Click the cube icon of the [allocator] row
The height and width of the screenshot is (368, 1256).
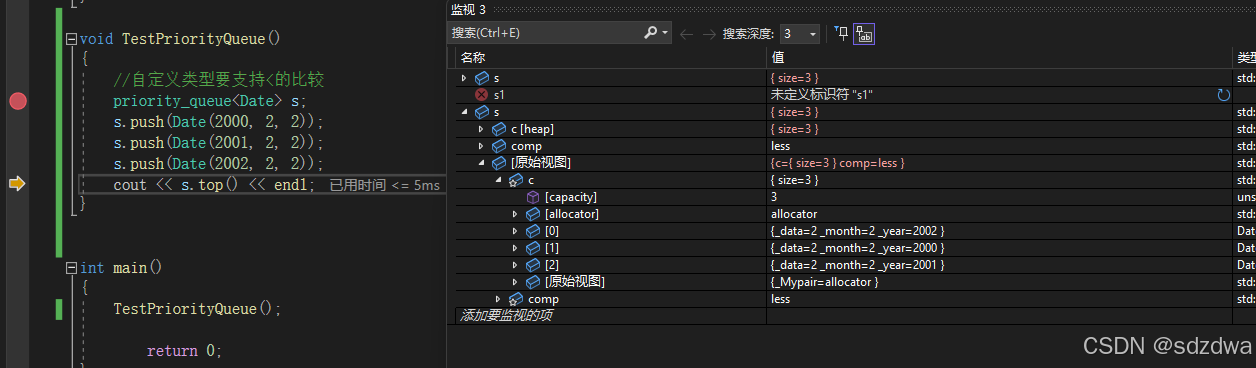point(533,214)
